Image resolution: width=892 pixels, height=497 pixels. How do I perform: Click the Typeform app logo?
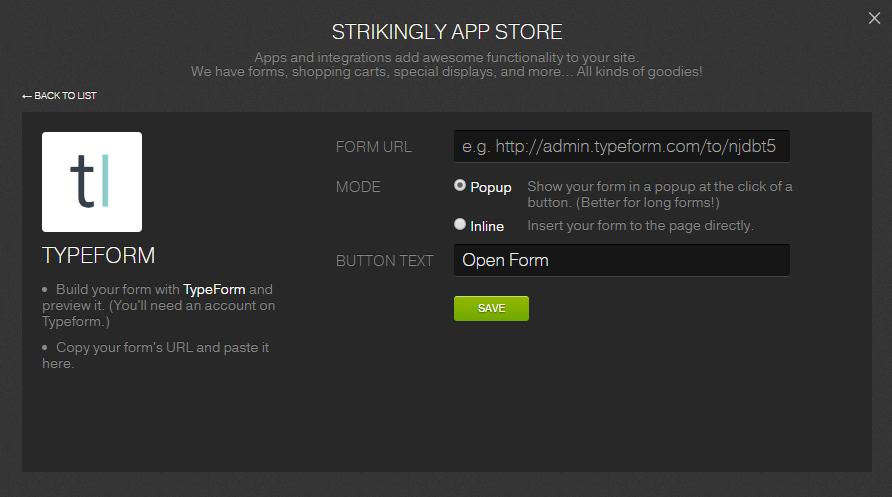coord(92,182)
